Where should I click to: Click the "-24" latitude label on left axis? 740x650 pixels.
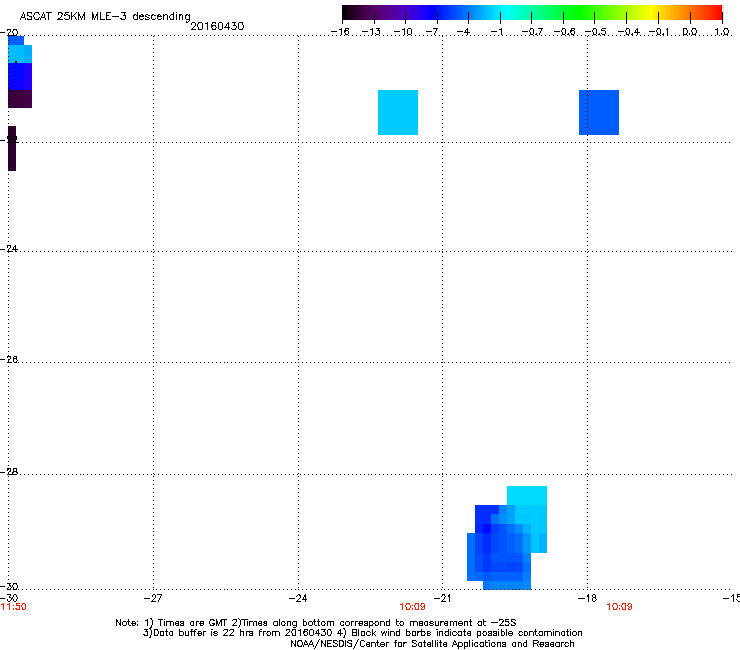(10, 248)
